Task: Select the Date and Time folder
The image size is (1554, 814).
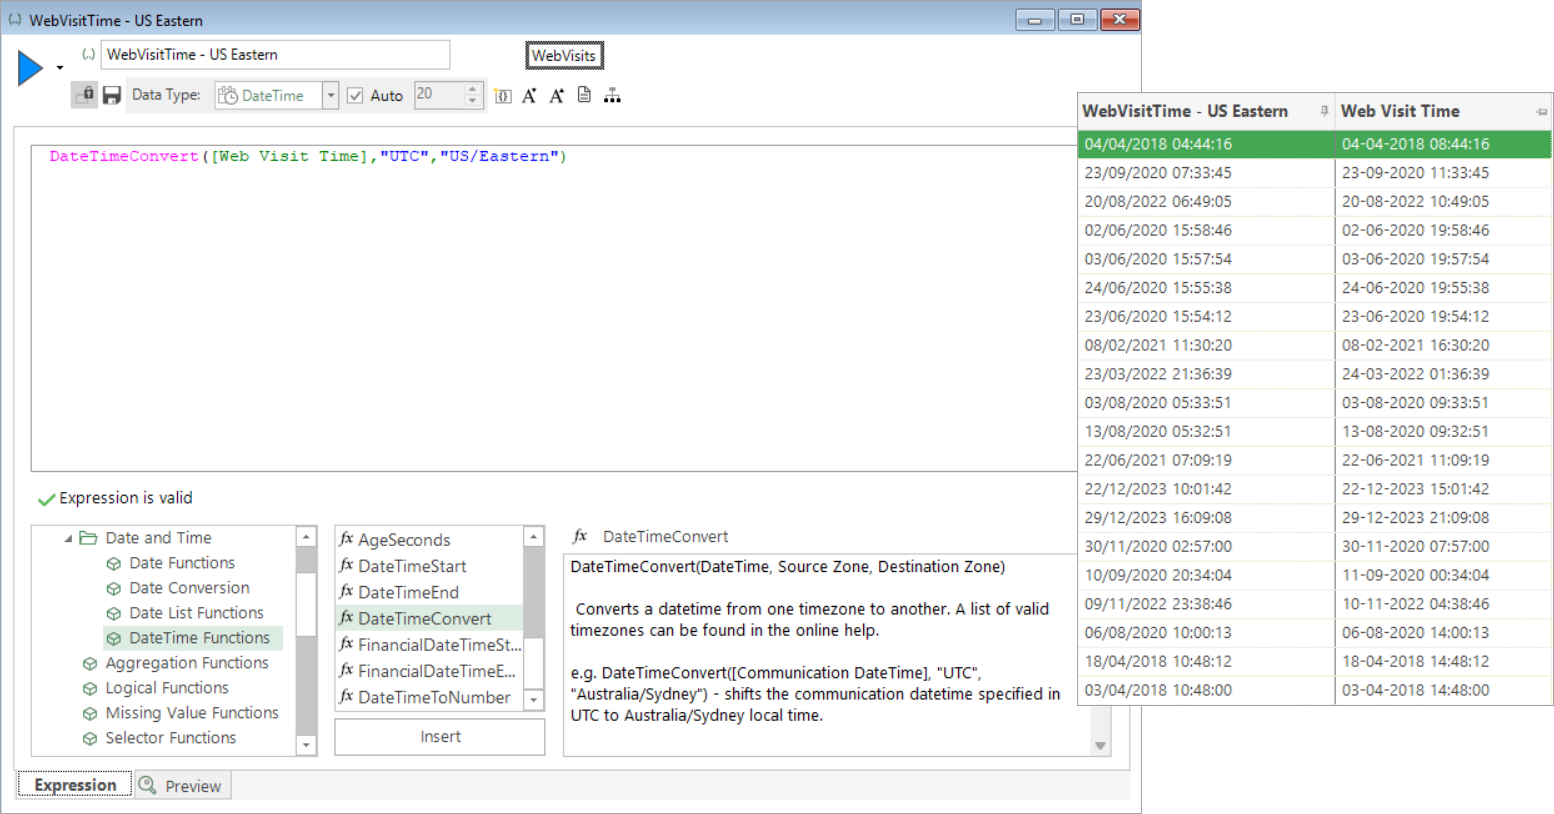Action: coord(158,538)
